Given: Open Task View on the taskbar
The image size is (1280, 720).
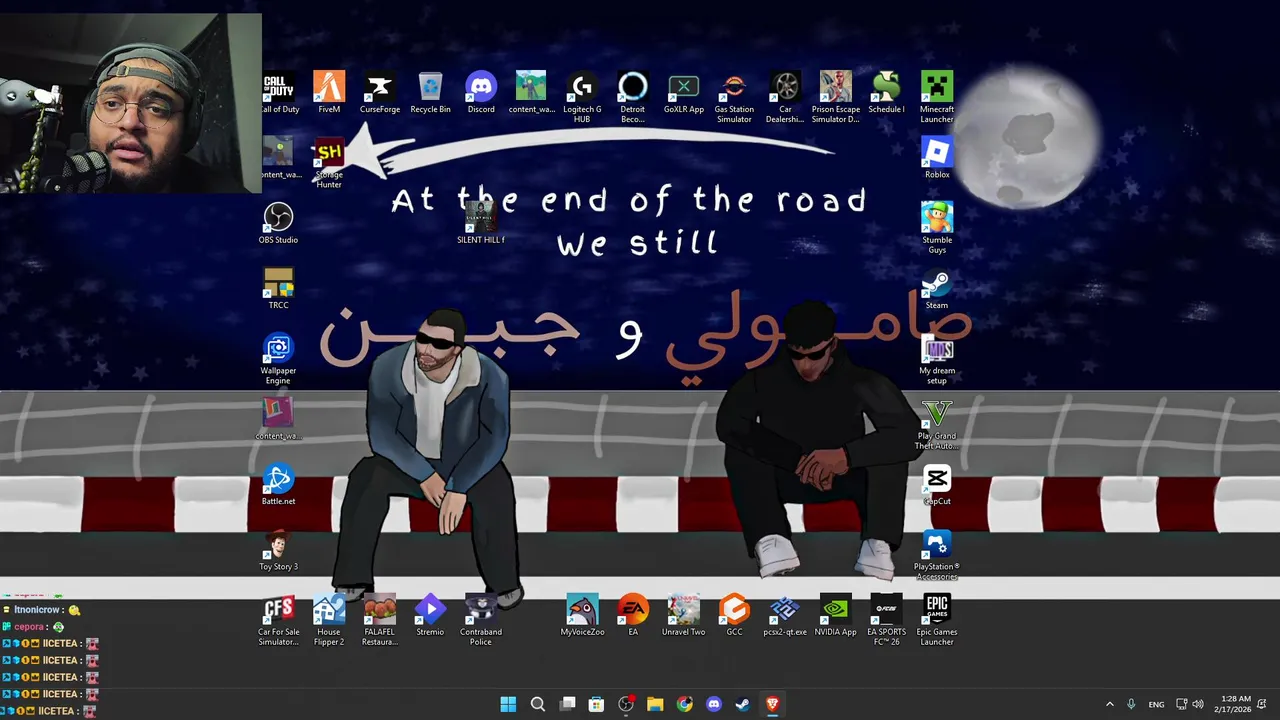Looking at the screenshot, I should pos(567,704).
